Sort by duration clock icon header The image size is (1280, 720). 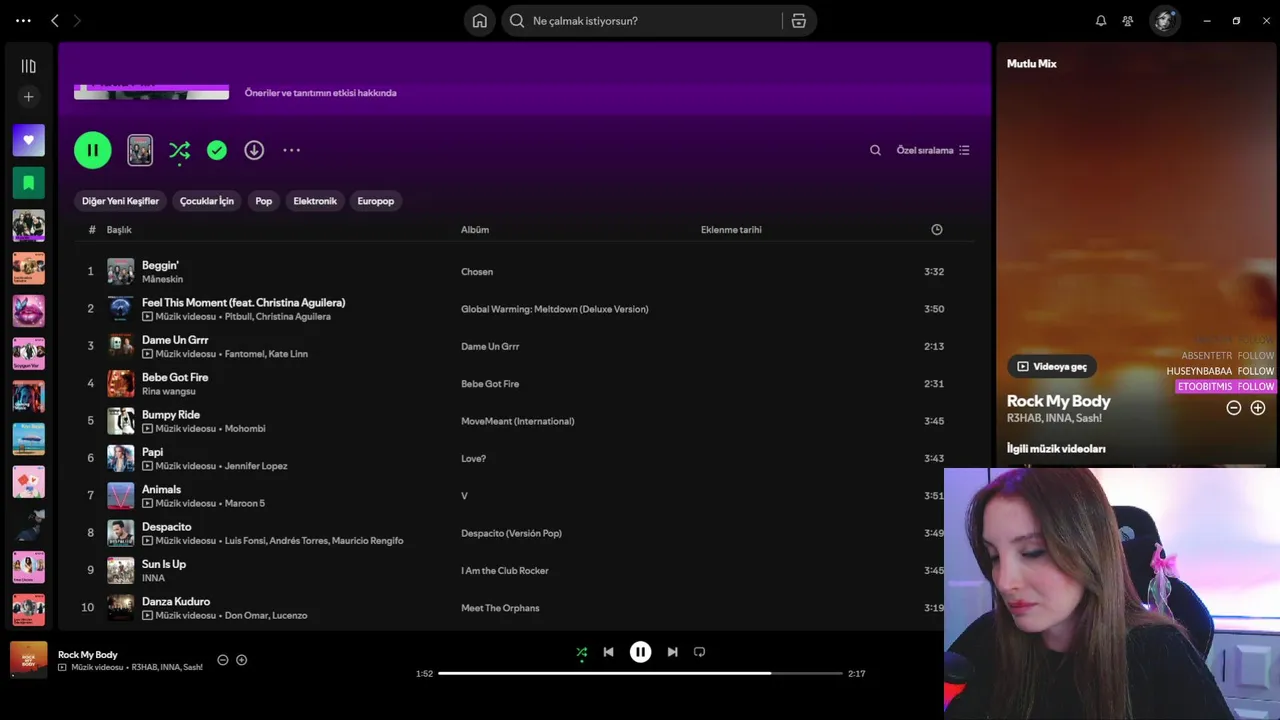click(937, 230)
